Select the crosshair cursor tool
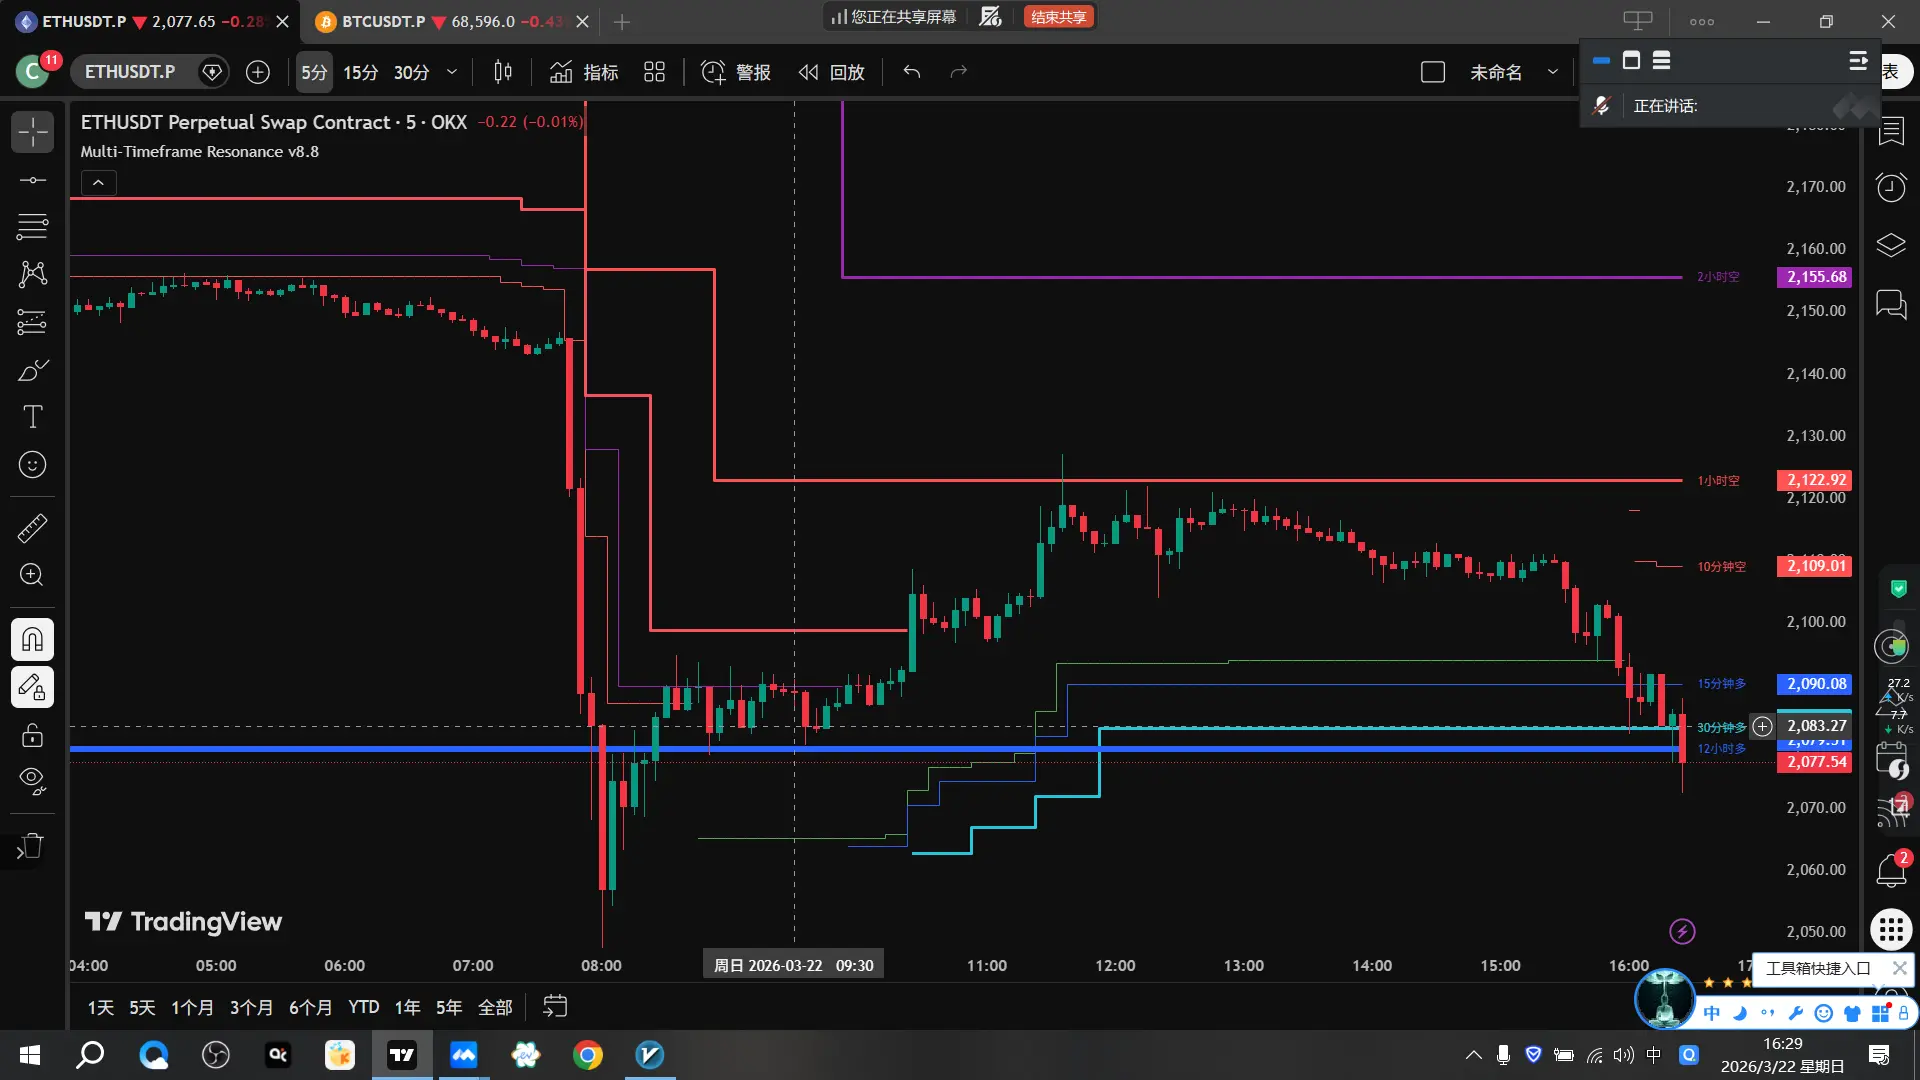Screen dimensions: 1920x1080 (32, 132)
